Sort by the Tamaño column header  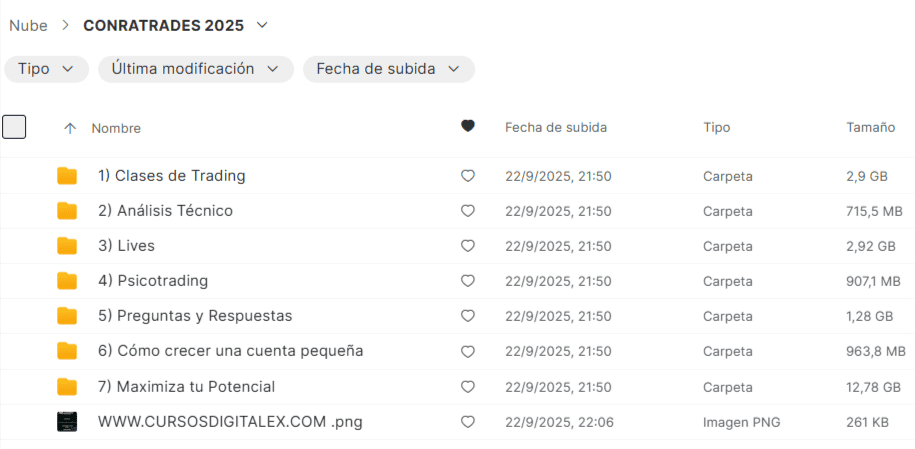870,128
